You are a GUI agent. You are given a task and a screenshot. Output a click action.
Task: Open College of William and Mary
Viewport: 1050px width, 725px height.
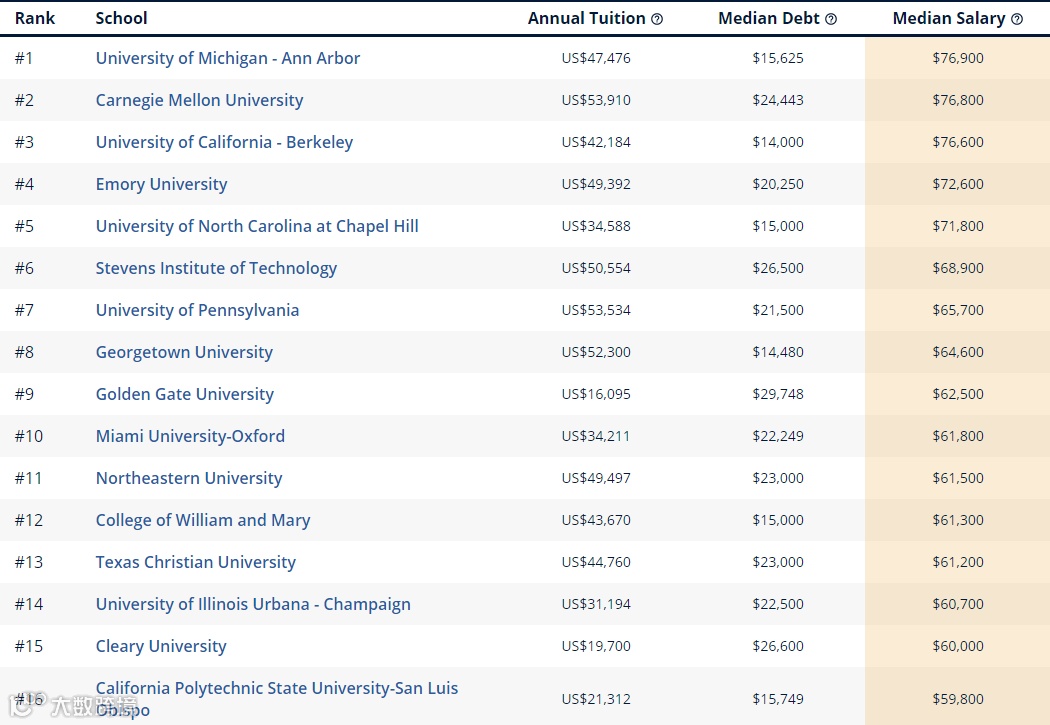pos(203,520)
